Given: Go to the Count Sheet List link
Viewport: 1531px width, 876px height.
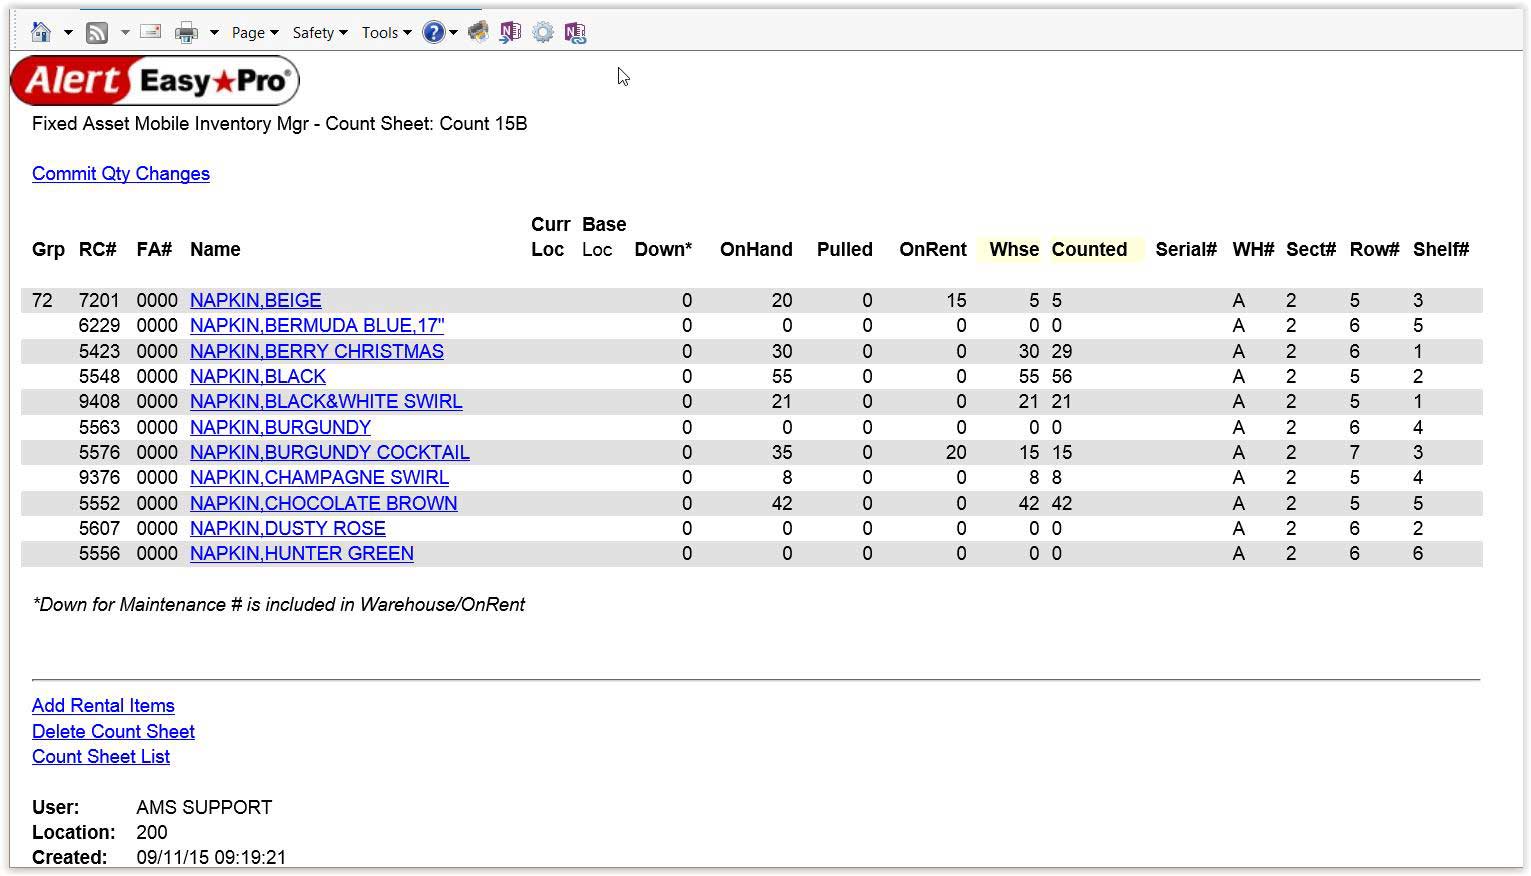Looking at the screenshot, I should pos(101,757).
